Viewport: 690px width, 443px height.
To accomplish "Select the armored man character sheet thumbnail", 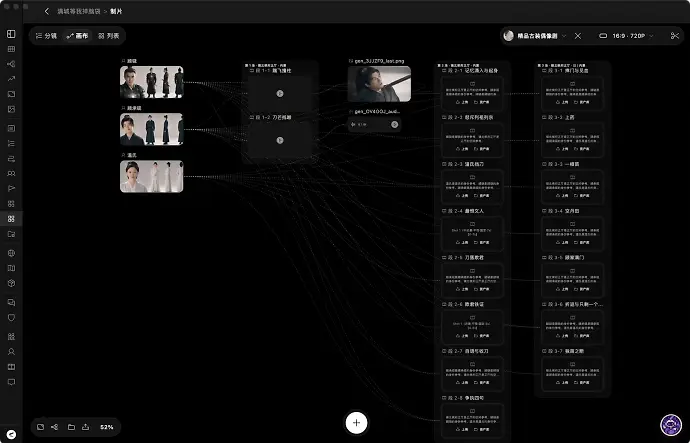I will (x=152, y=82).
